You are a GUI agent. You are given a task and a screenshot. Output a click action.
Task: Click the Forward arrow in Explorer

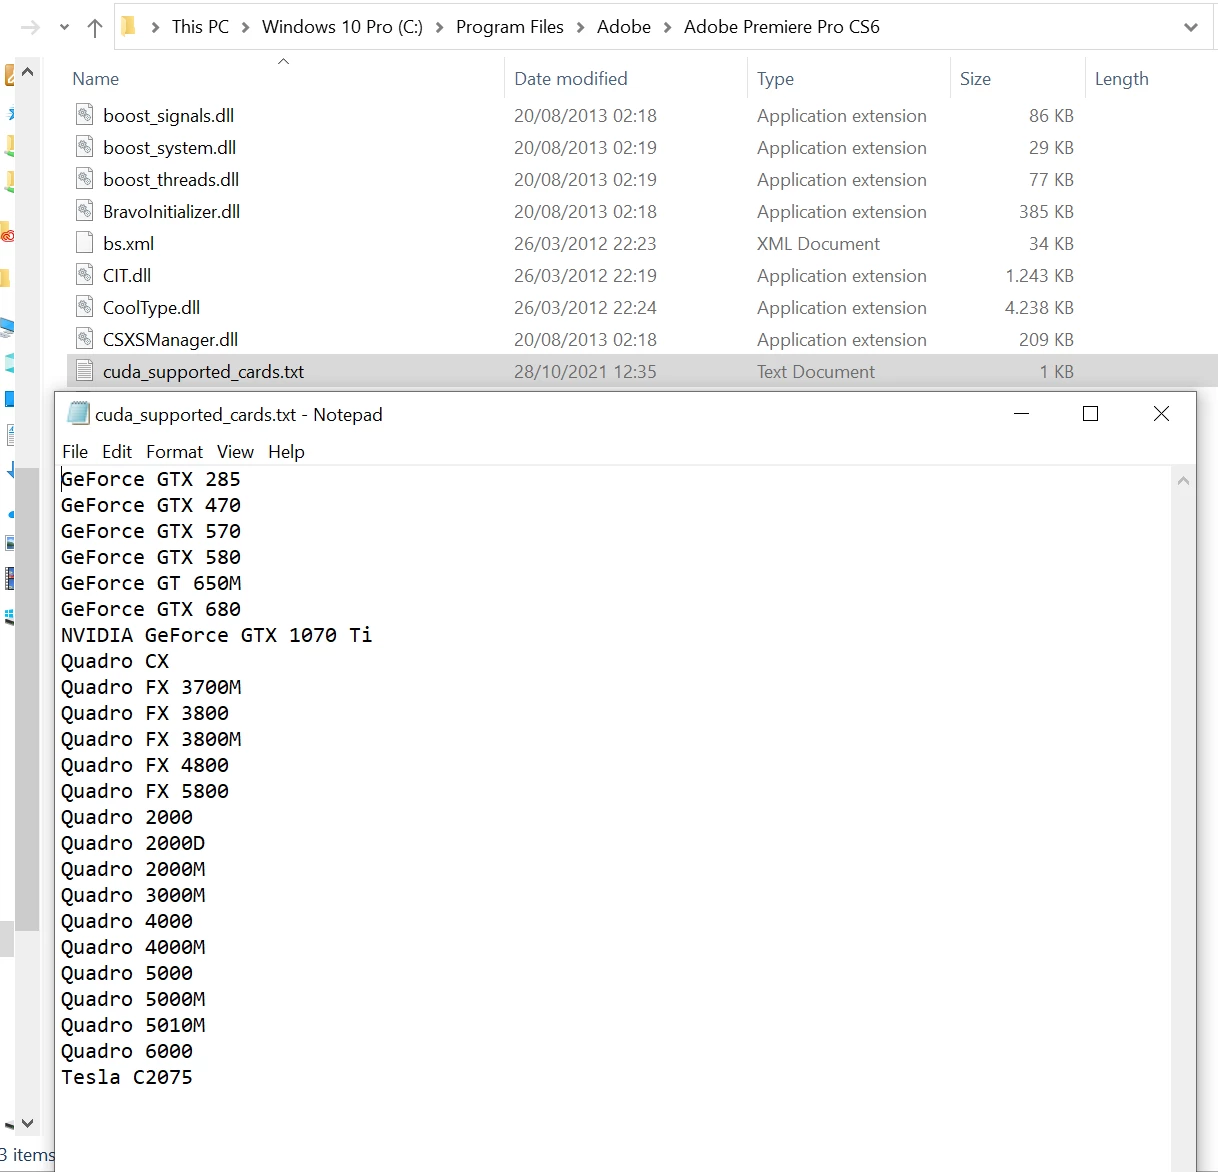[30, 28]
